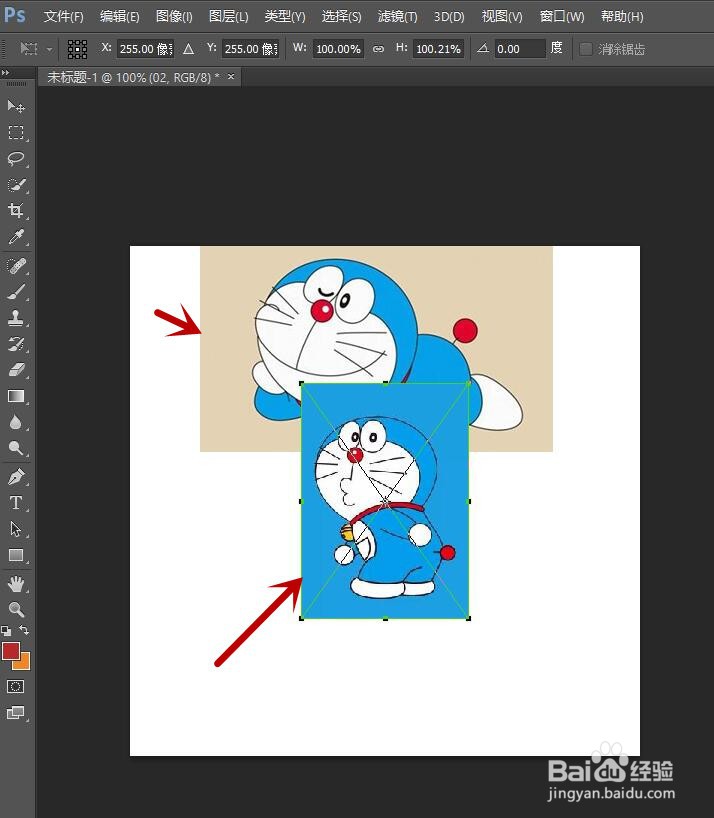Viewport: 714px width, 818px height.
Task: Select the Eyedropper tool
Action: tap(16, 237)
